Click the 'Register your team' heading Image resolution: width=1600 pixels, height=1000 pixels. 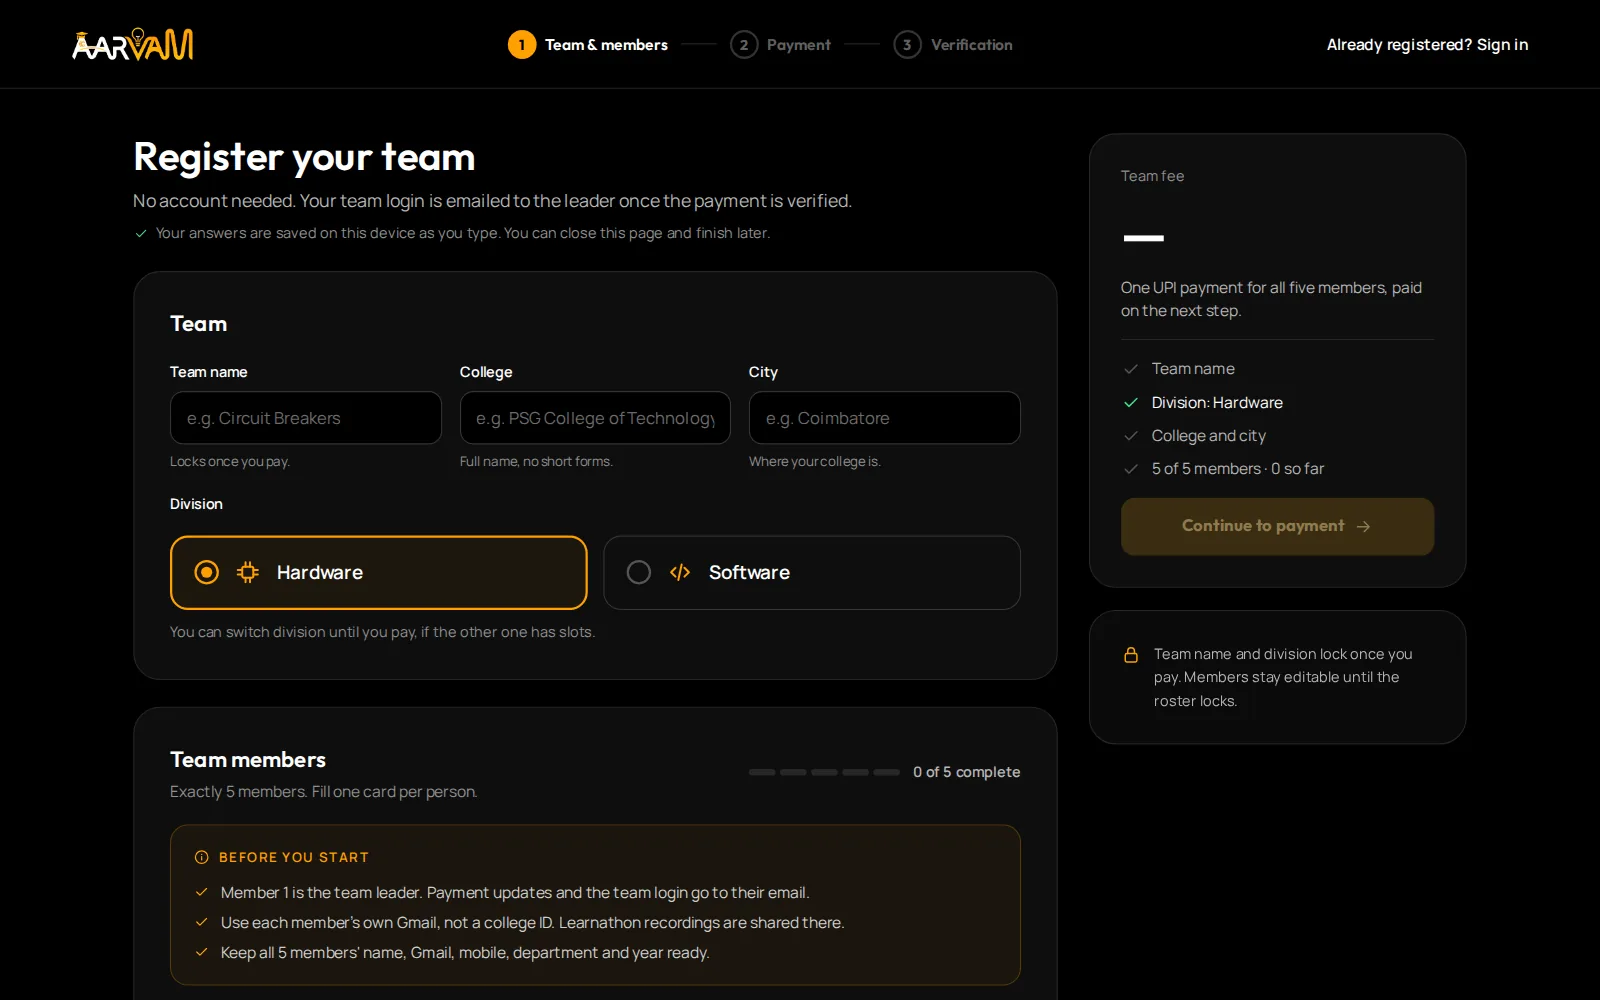point(304,157)
